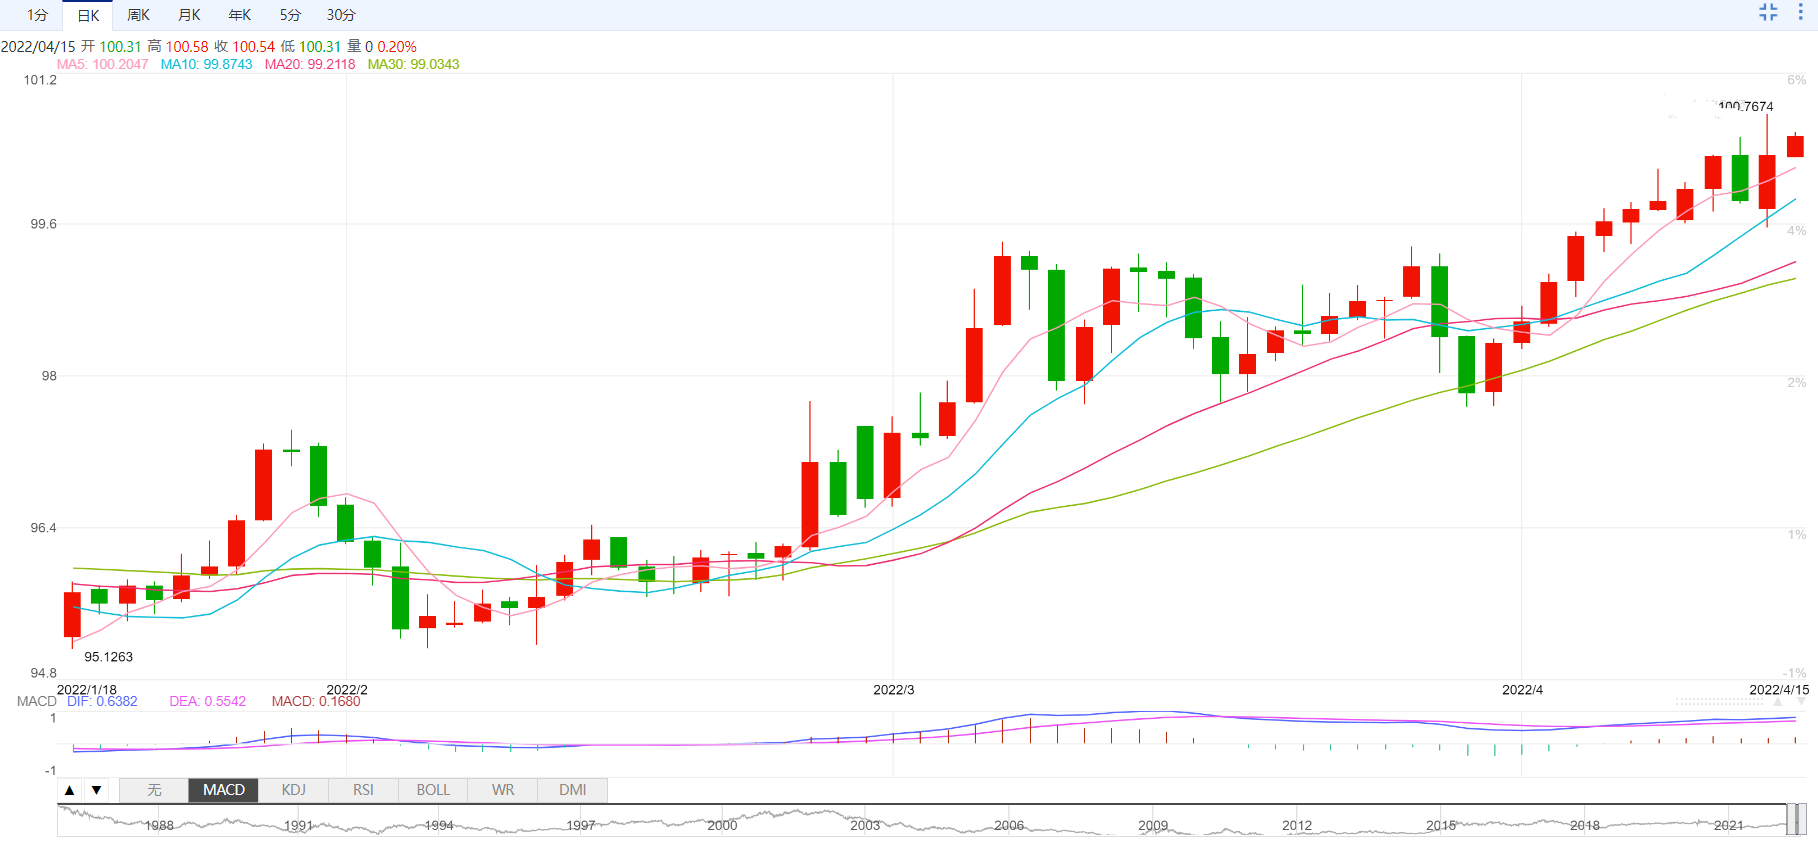Click the MA30: 99.0343 label

point(413,64)
